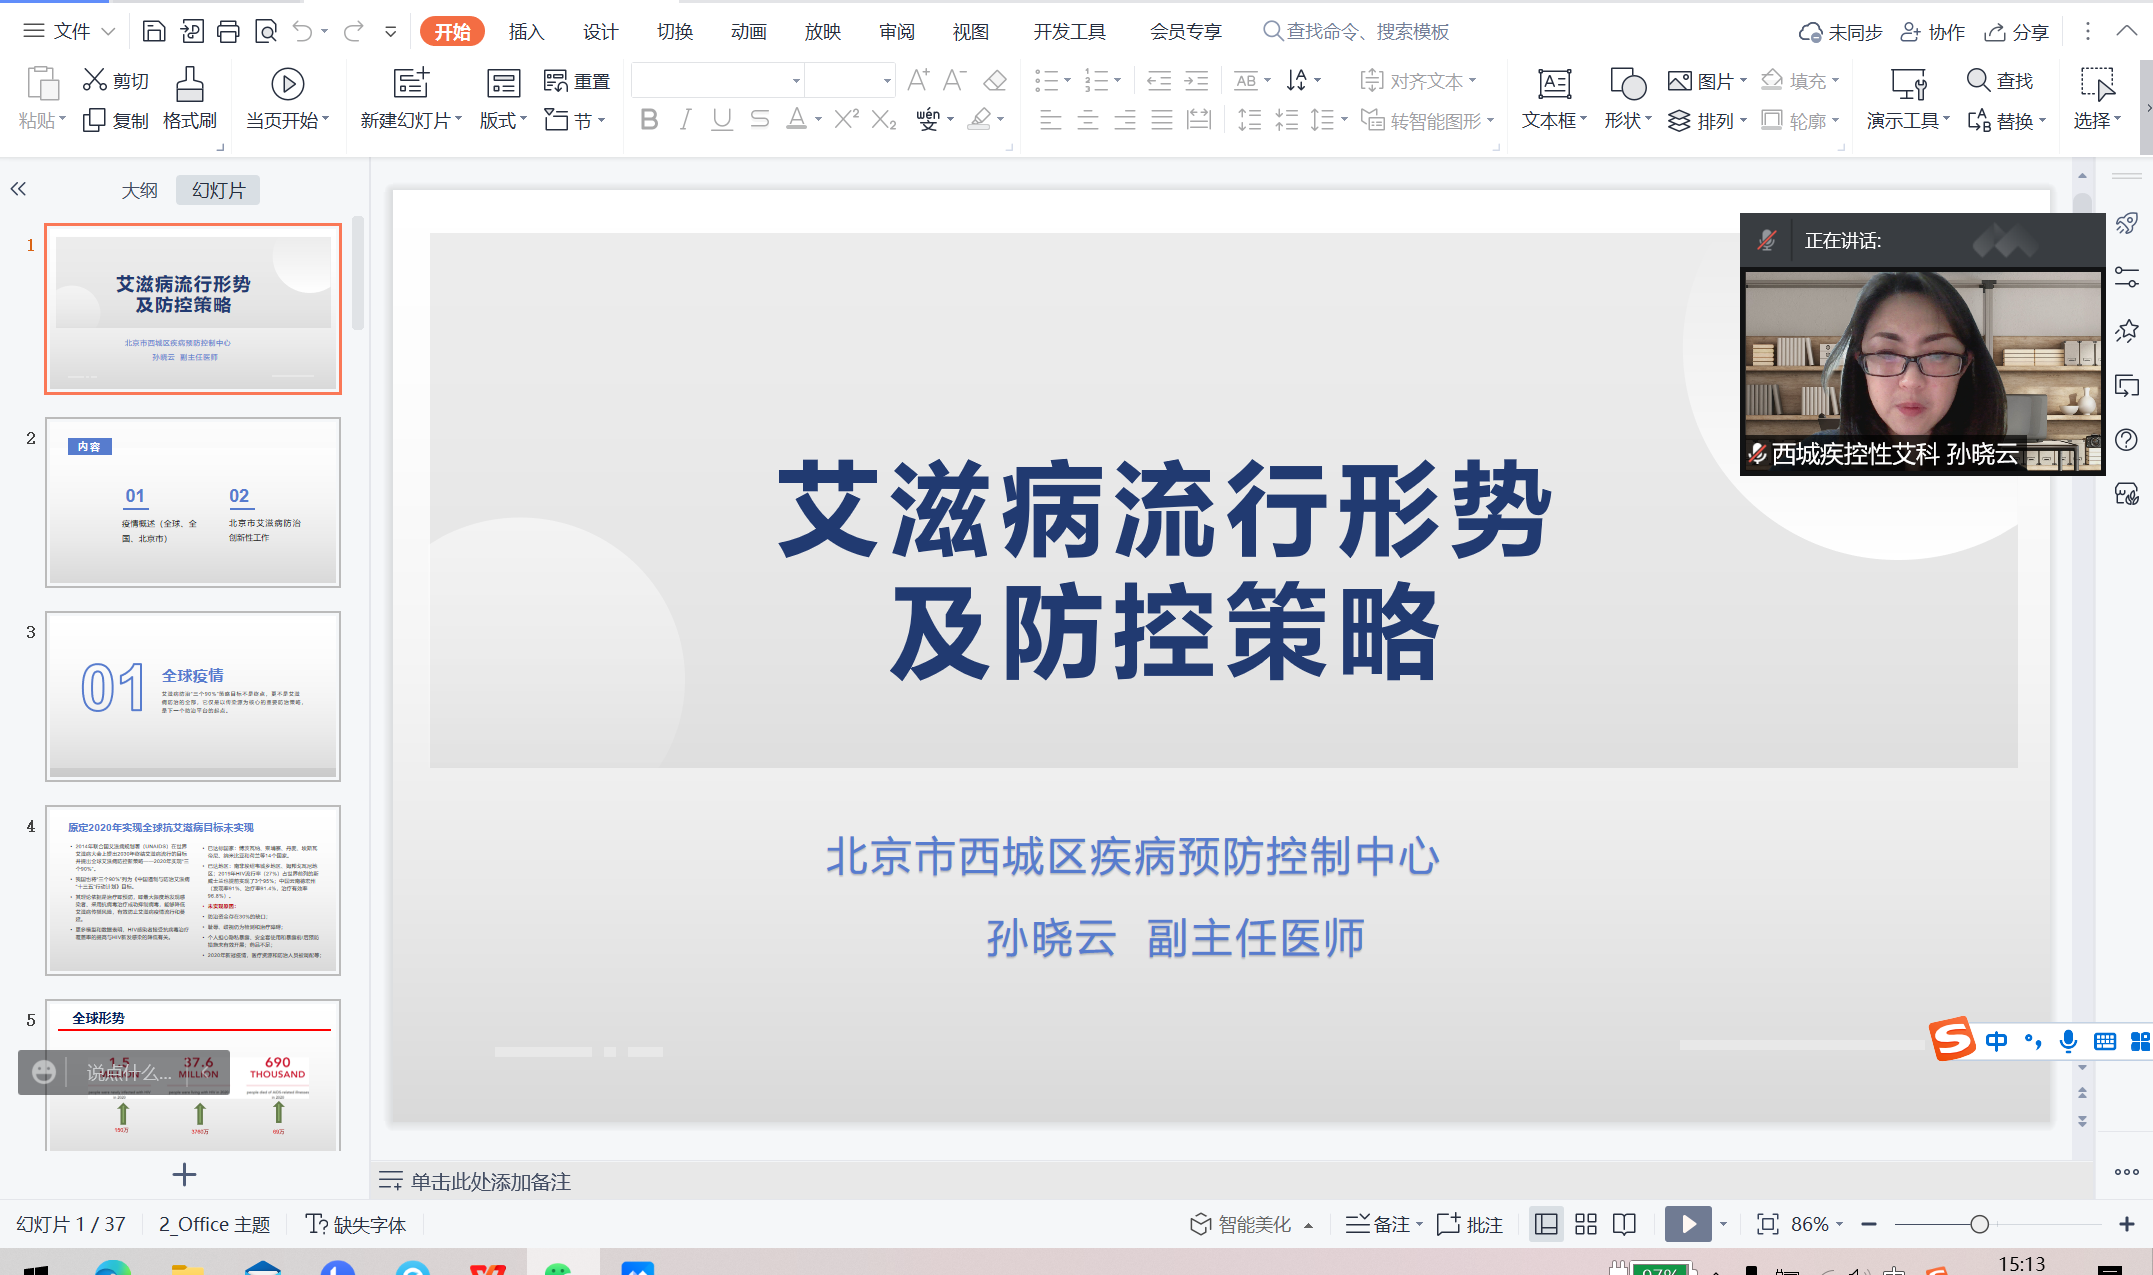Screen dimensions: 2153x1275
Task: Open the Shapes (形状) tool
Action: pyautogui.click(x=1626, y=86)
